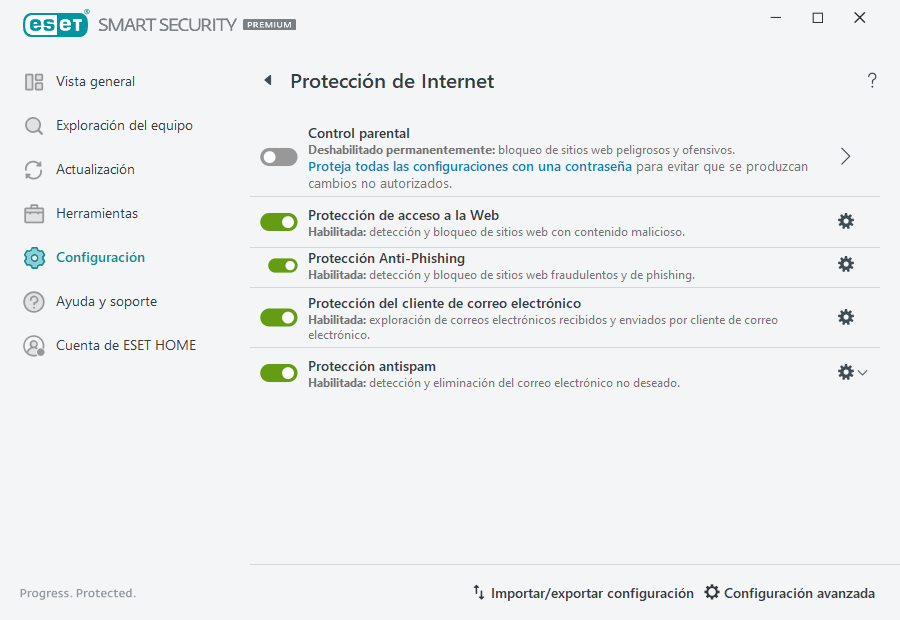Open Cuenta de ESET HOME profile icon

click(33, 345)
